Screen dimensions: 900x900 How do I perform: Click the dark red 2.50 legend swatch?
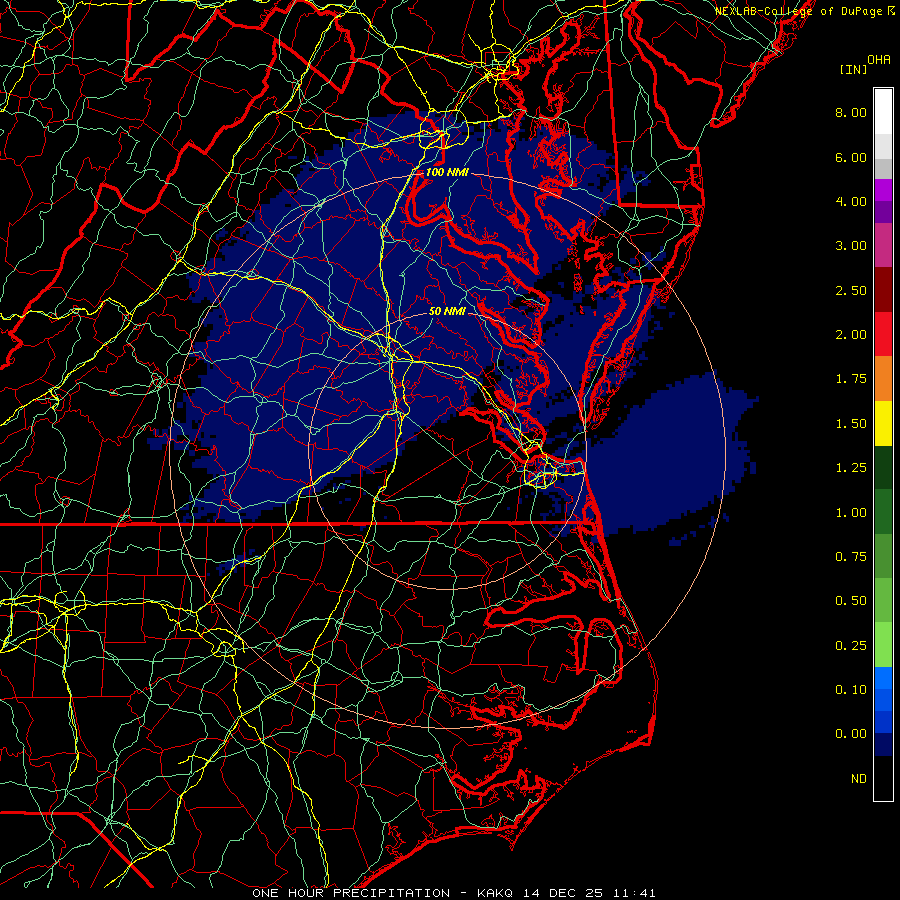point(883,290)
